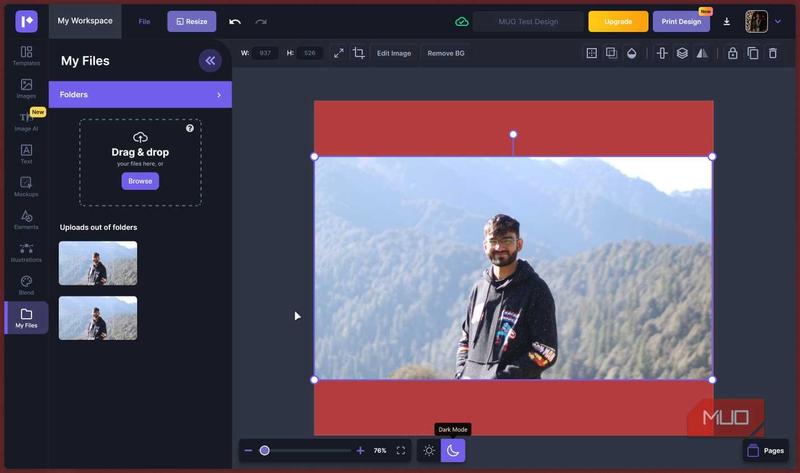Click the crop icon in toolbar
This screenshot has width=800, height=473.
[x=359, y=53]
